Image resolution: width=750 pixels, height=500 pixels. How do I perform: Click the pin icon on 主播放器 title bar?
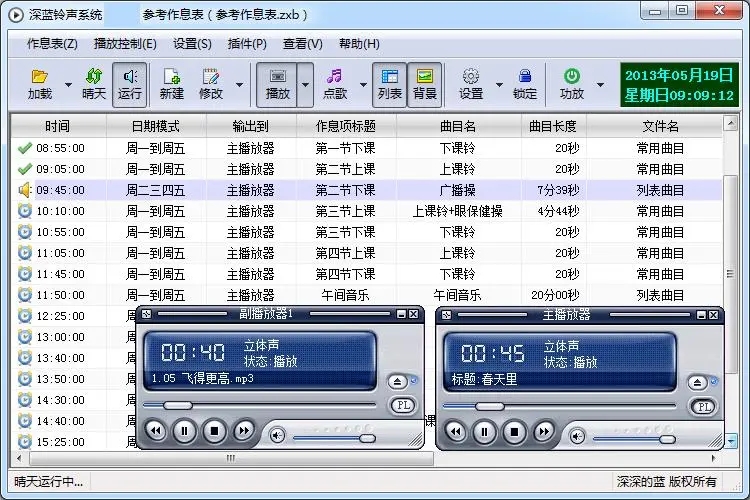click(x=446, y=315)
